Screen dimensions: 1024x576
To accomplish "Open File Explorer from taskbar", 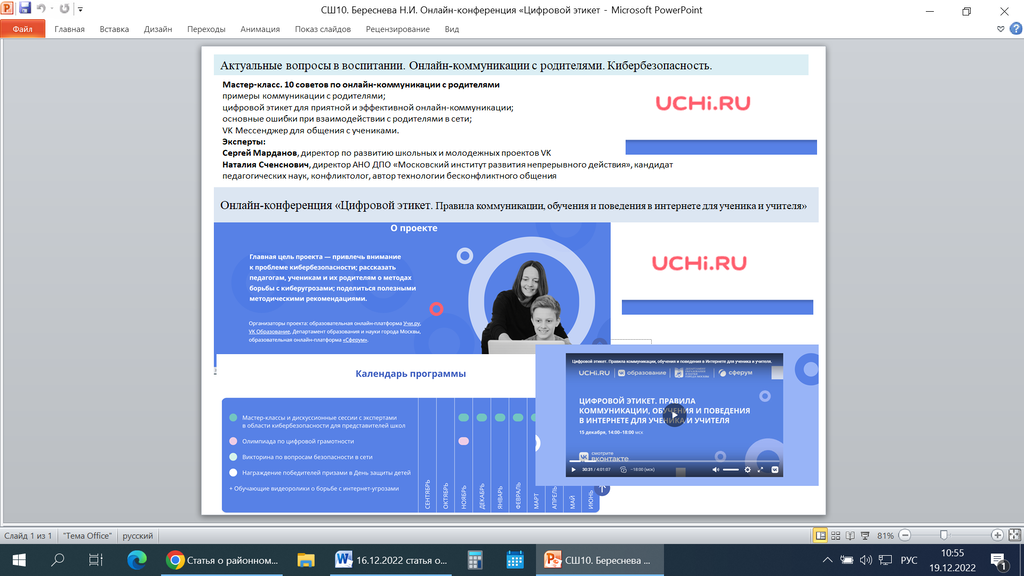I will pyautogui.click(x=306, y=560).
